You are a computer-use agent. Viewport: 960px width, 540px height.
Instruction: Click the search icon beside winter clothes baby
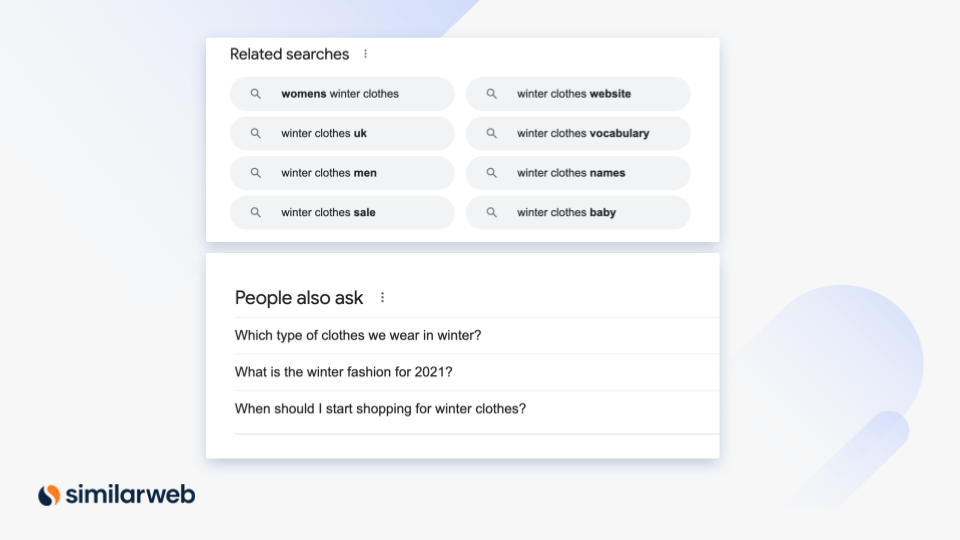(491, 212)
